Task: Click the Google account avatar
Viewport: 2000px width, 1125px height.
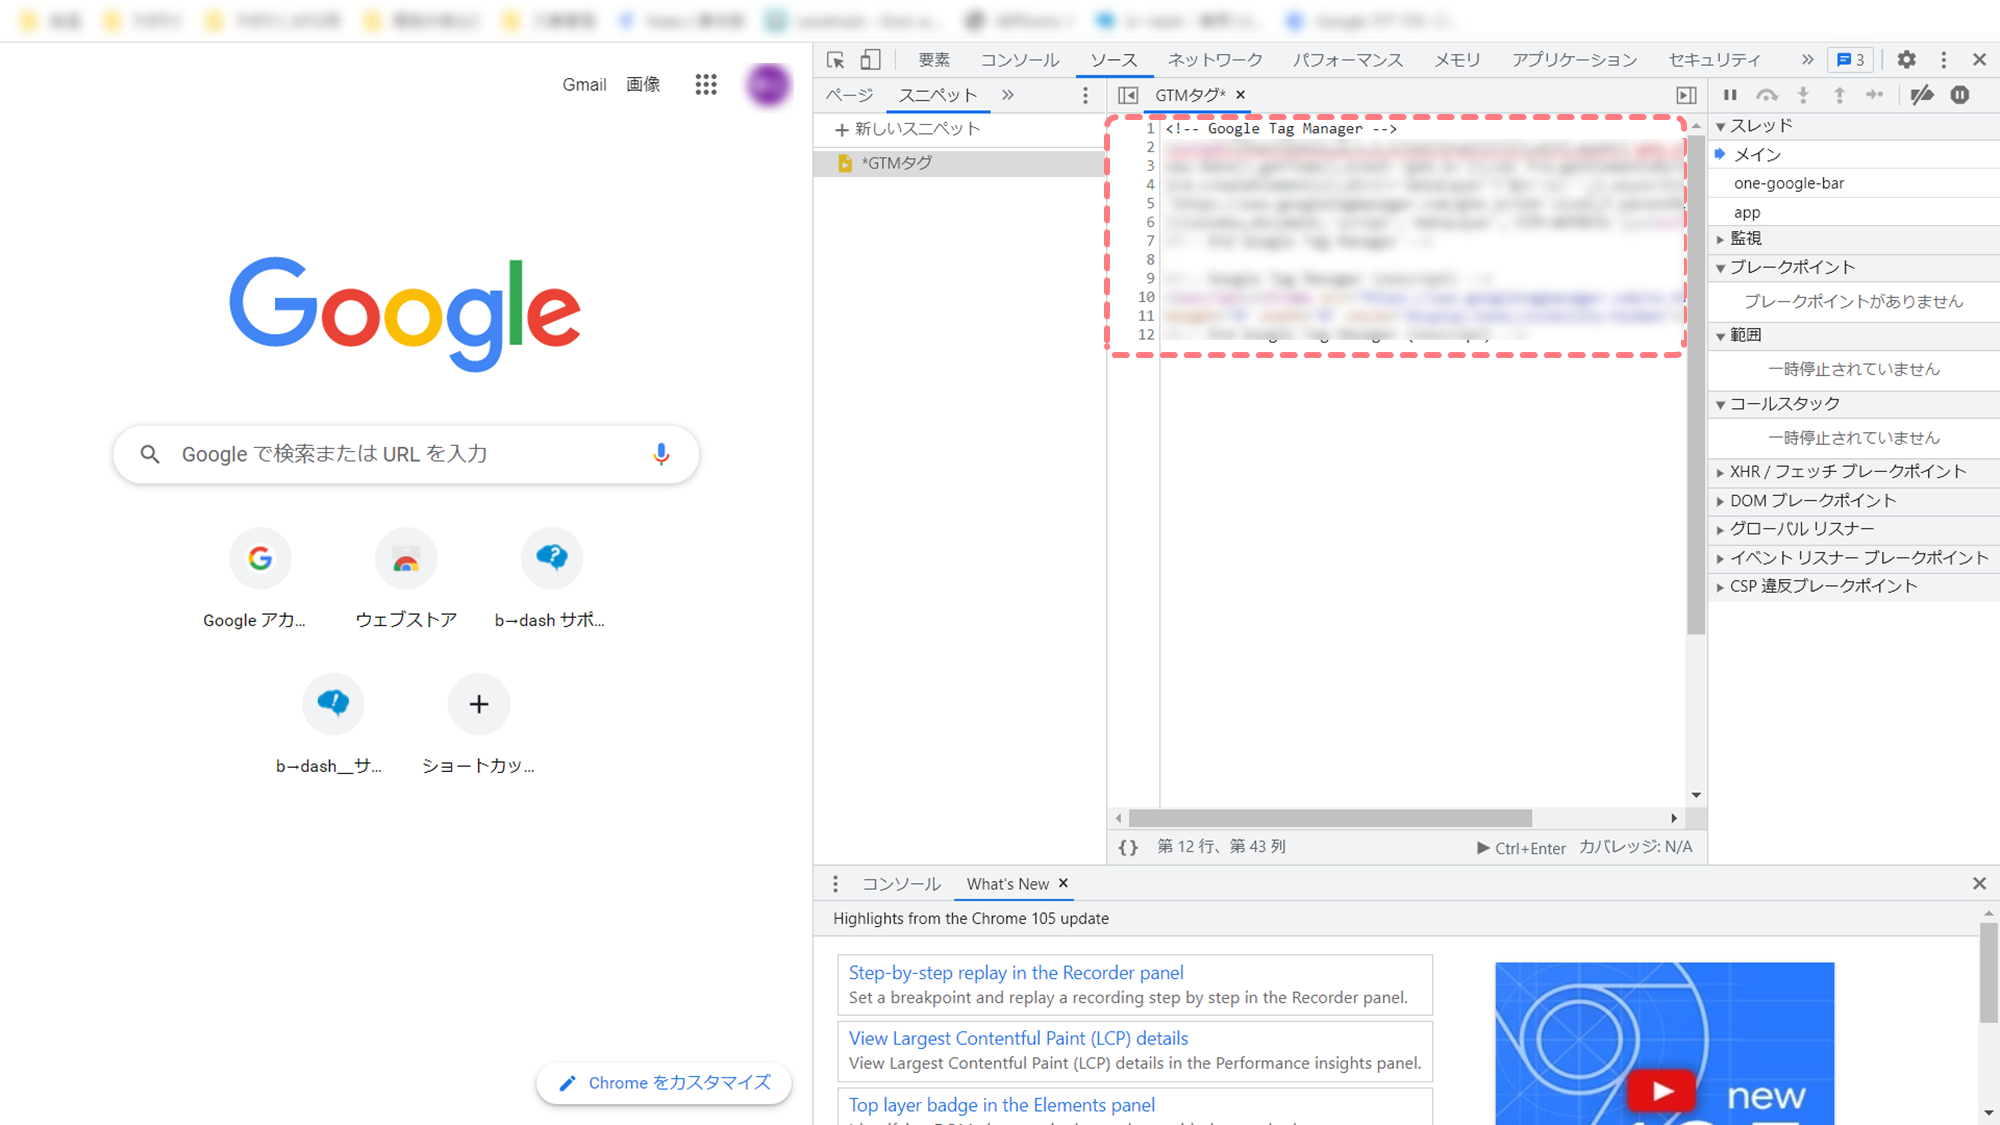Action: coord(768,85)
